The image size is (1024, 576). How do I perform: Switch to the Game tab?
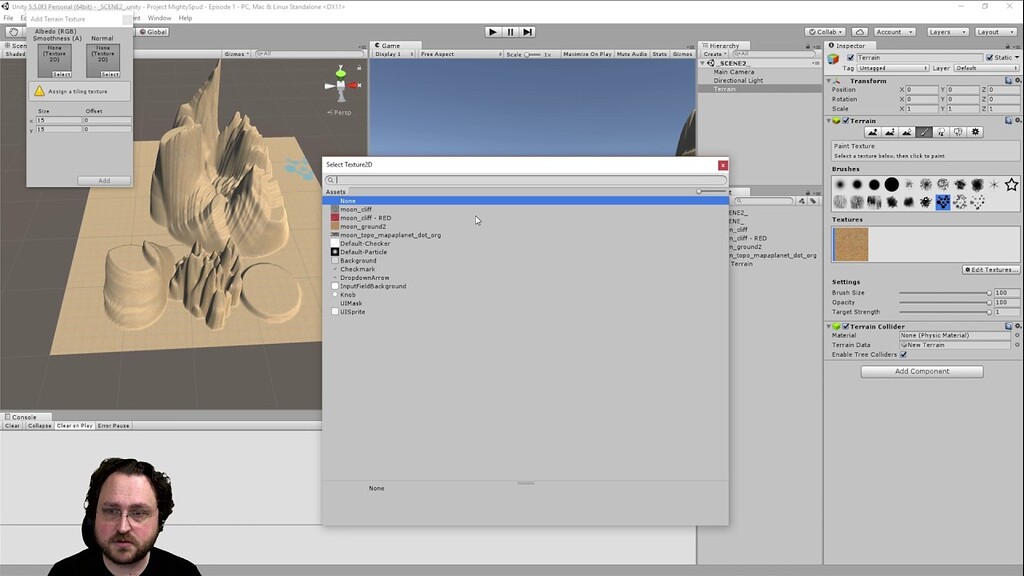click(x=392, y=45)
